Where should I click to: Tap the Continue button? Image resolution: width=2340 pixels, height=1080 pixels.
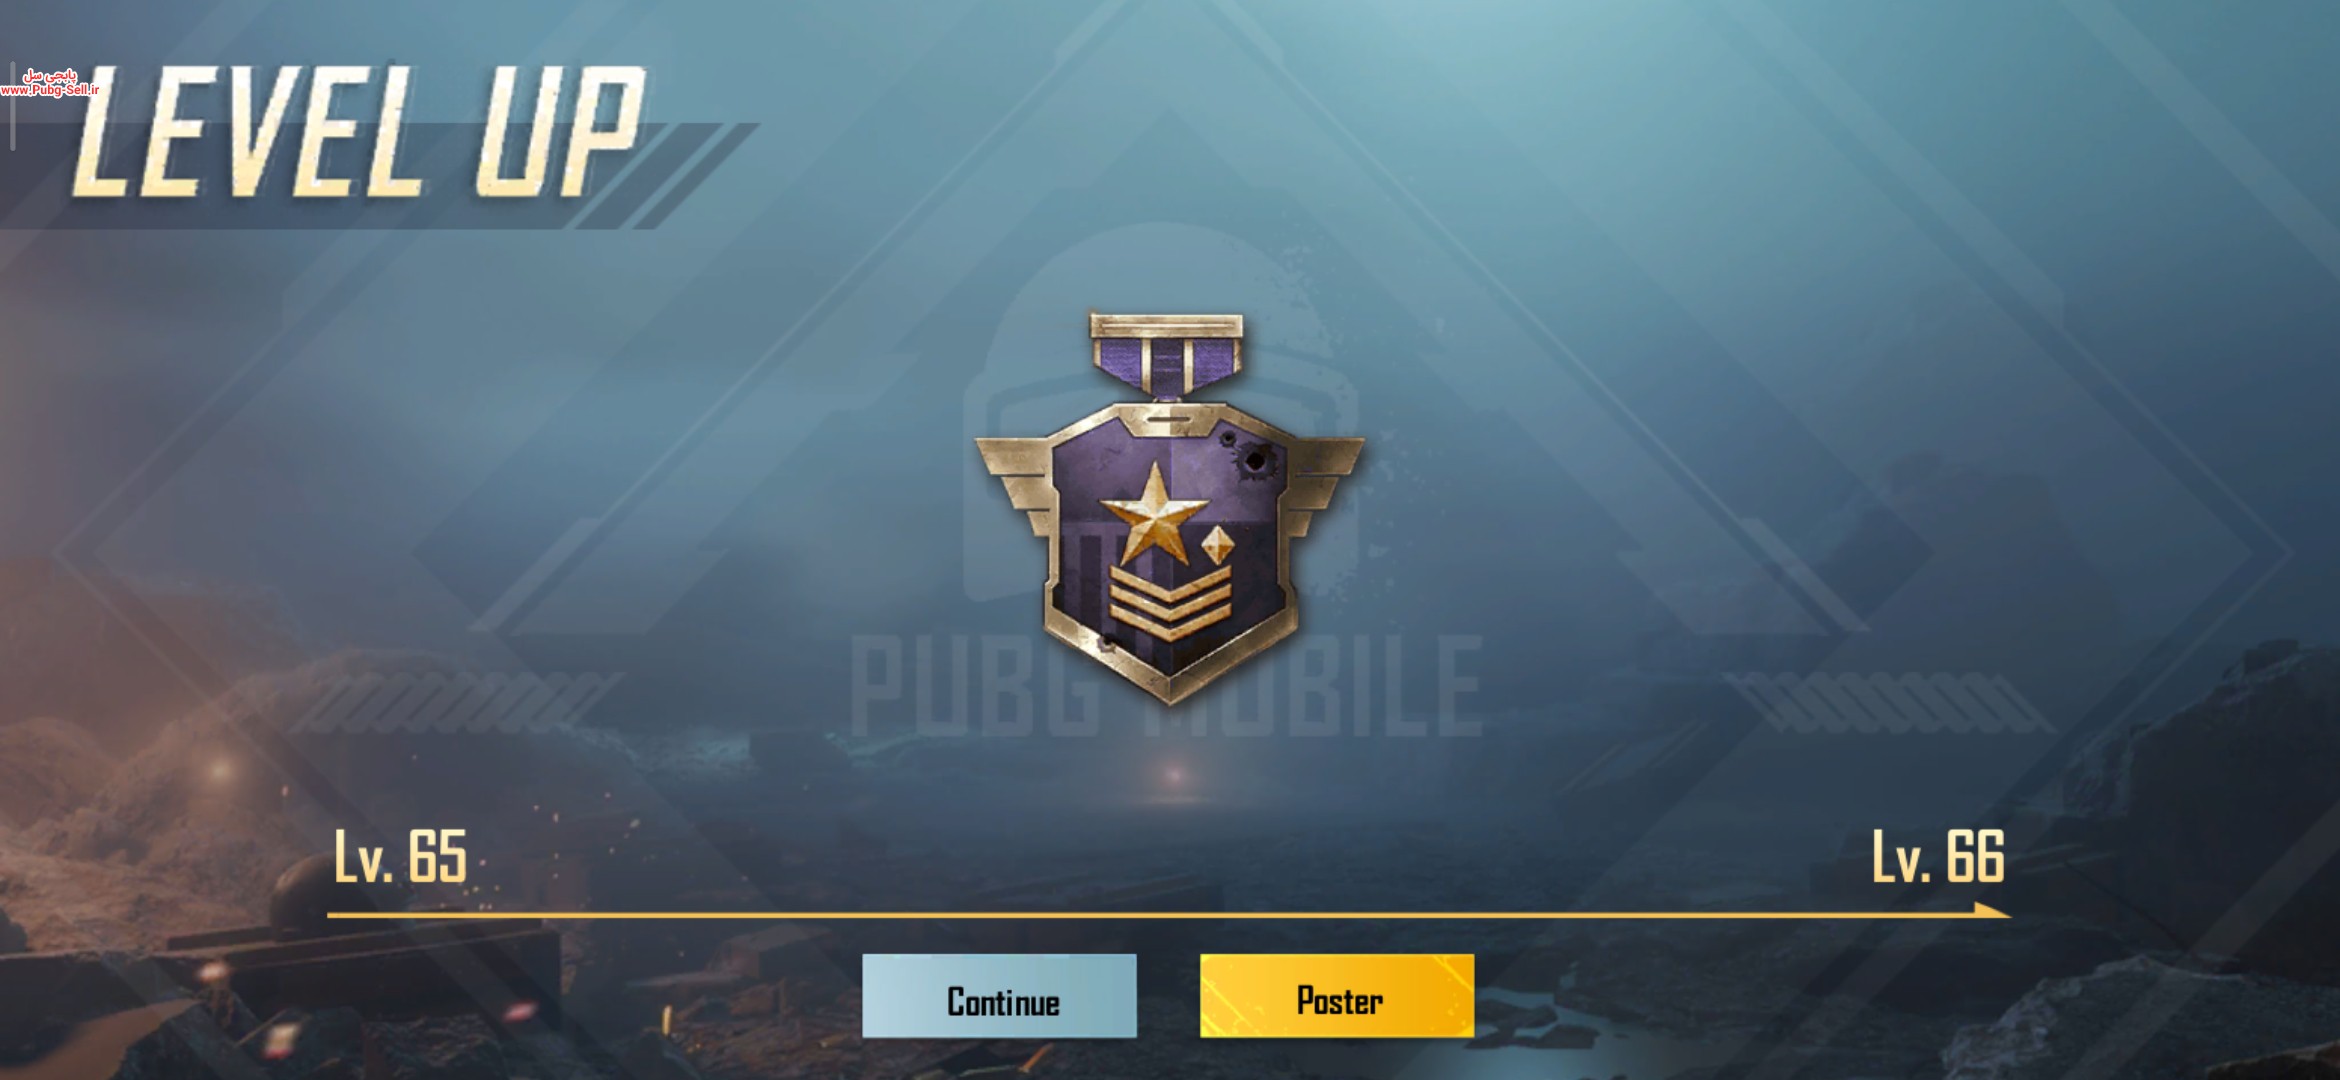(999, 996)
